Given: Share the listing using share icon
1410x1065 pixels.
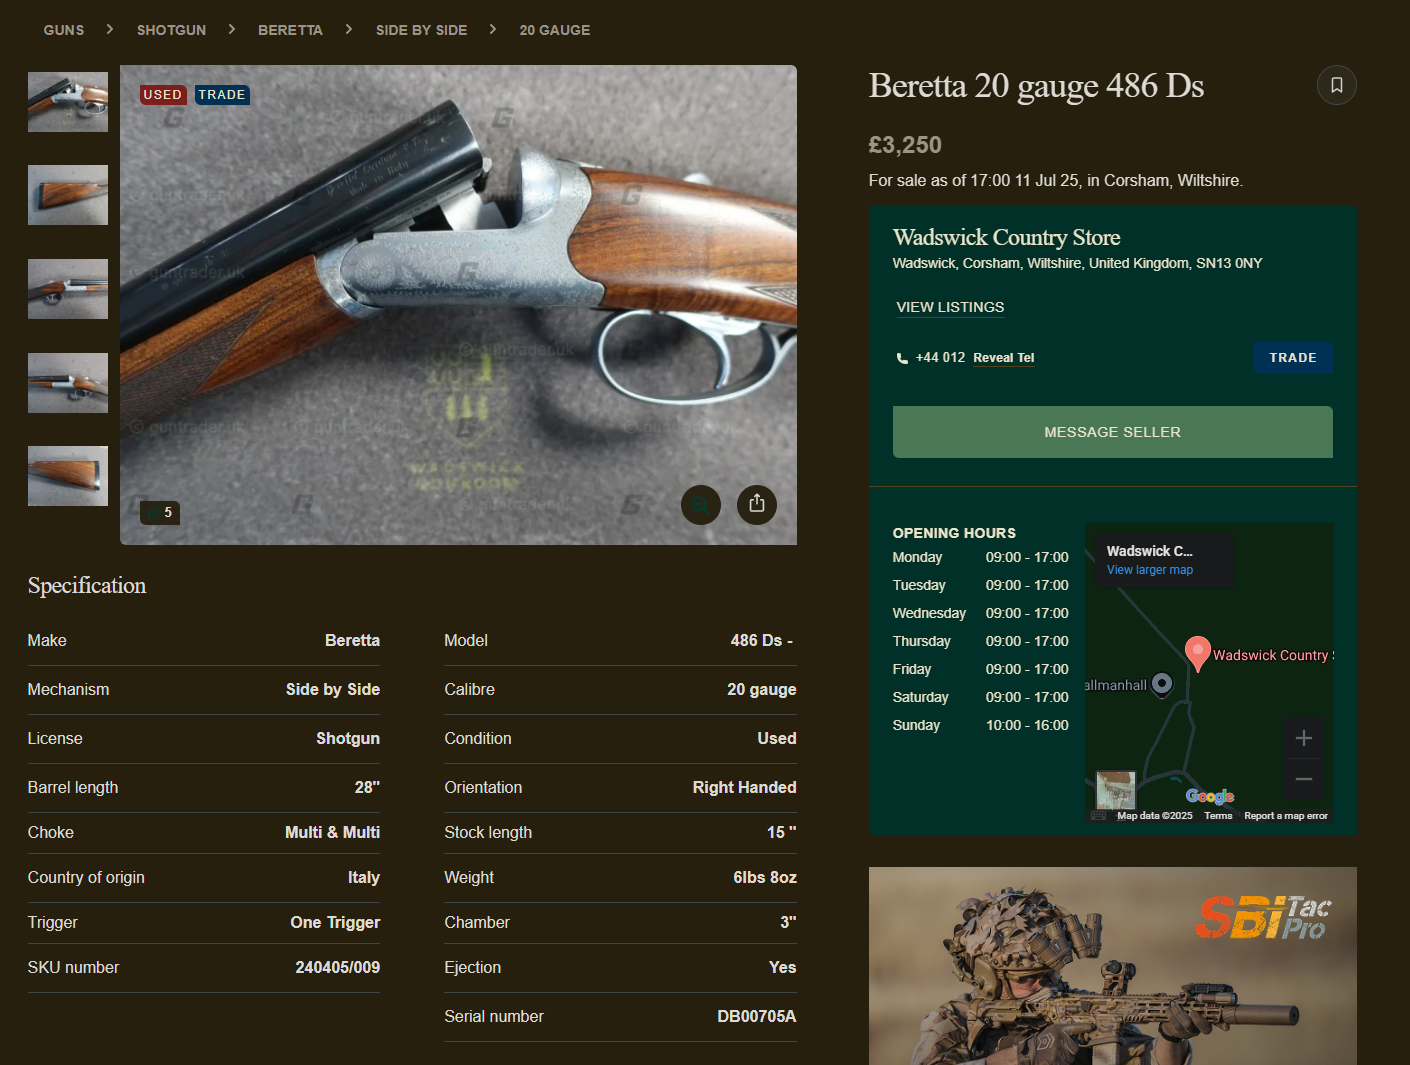Looking at the screenshot, I should pos(757,504).
